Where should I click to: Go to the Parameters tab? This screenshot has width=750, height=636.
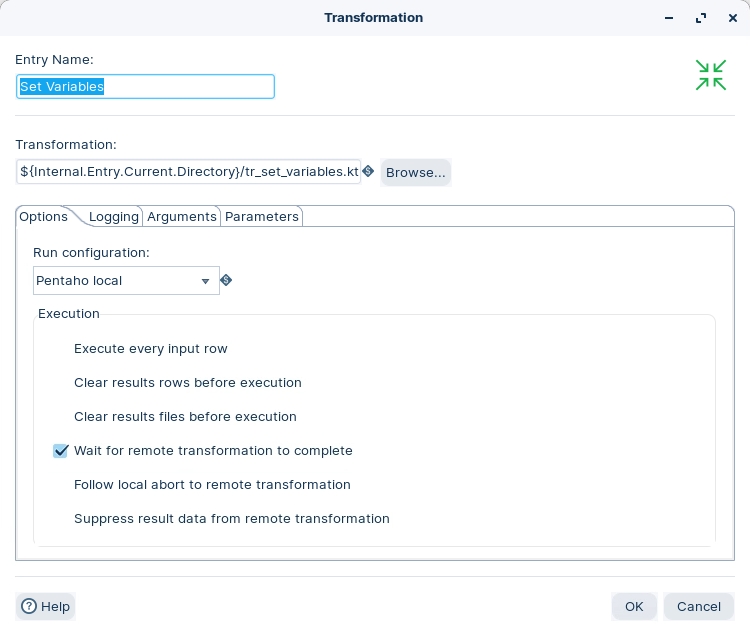(261, 217)
